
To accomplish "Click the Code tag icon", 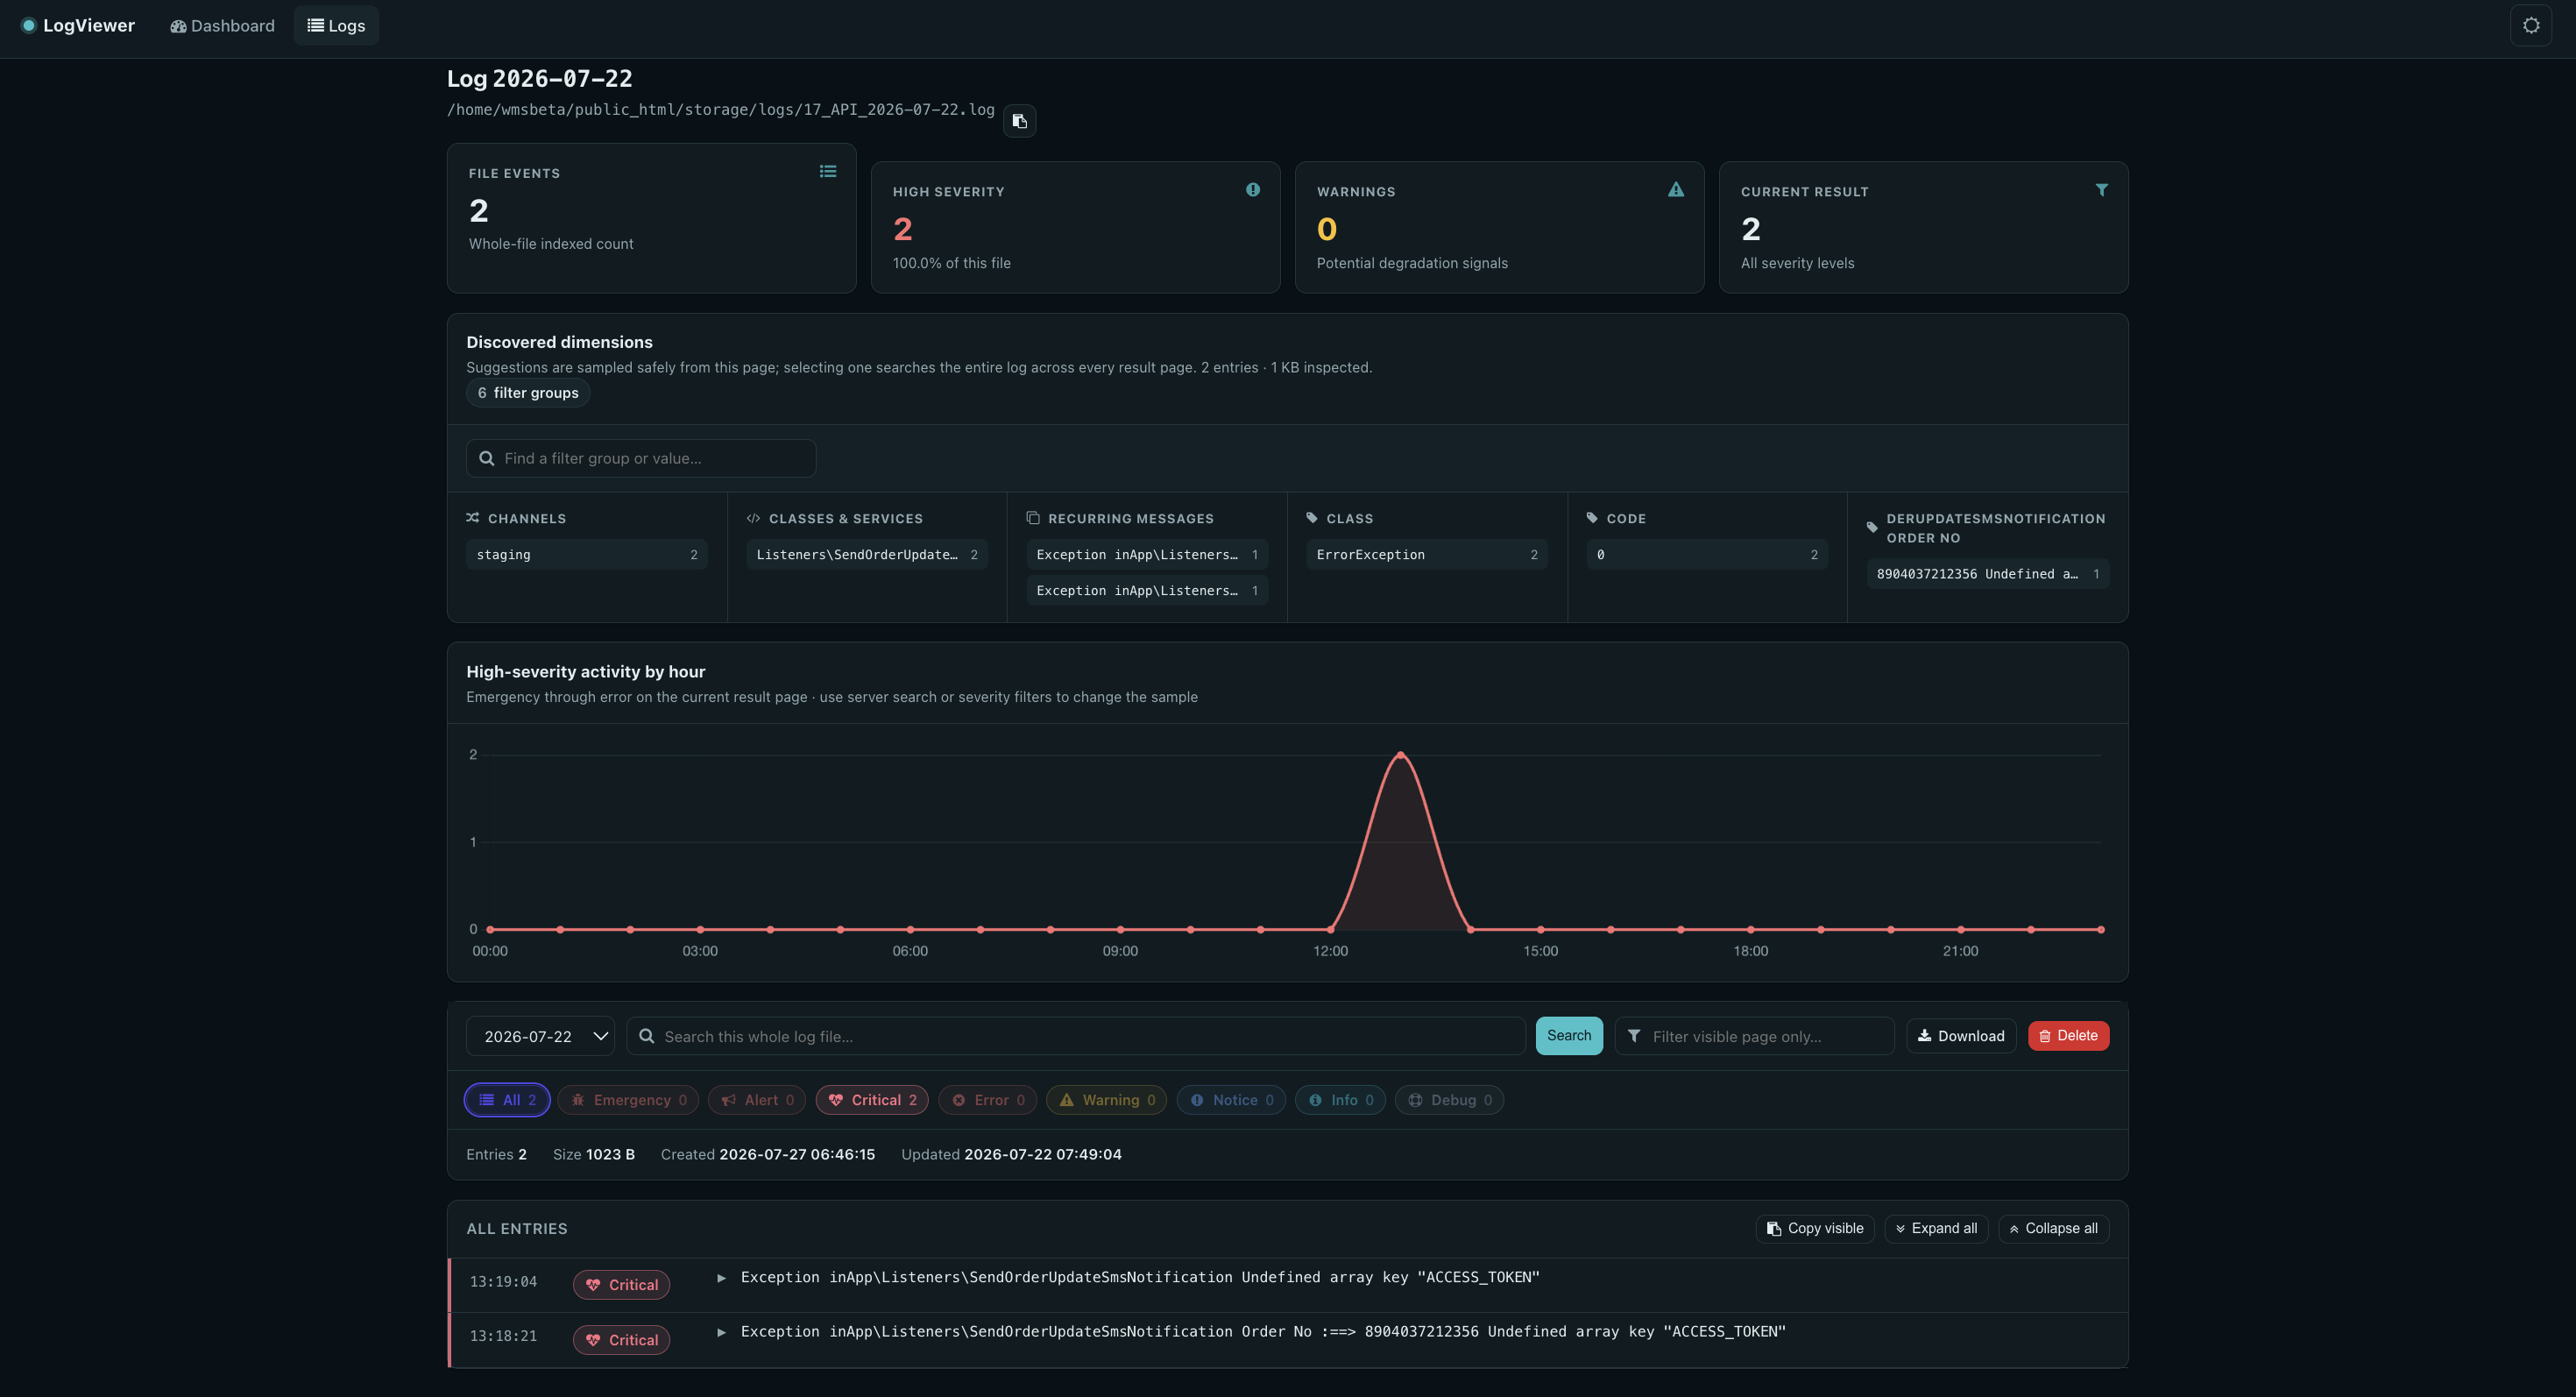I will (1592, 518).
